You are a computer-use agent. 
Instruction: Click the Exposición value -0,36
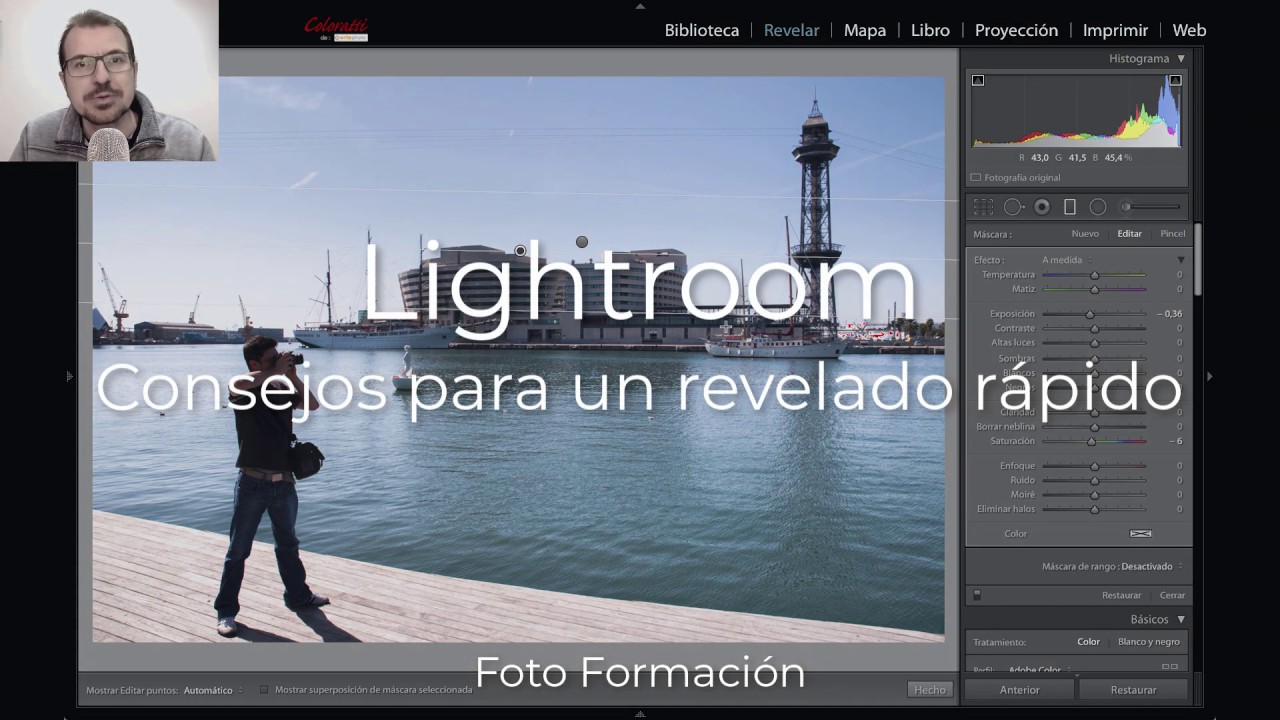[1170, 314]
